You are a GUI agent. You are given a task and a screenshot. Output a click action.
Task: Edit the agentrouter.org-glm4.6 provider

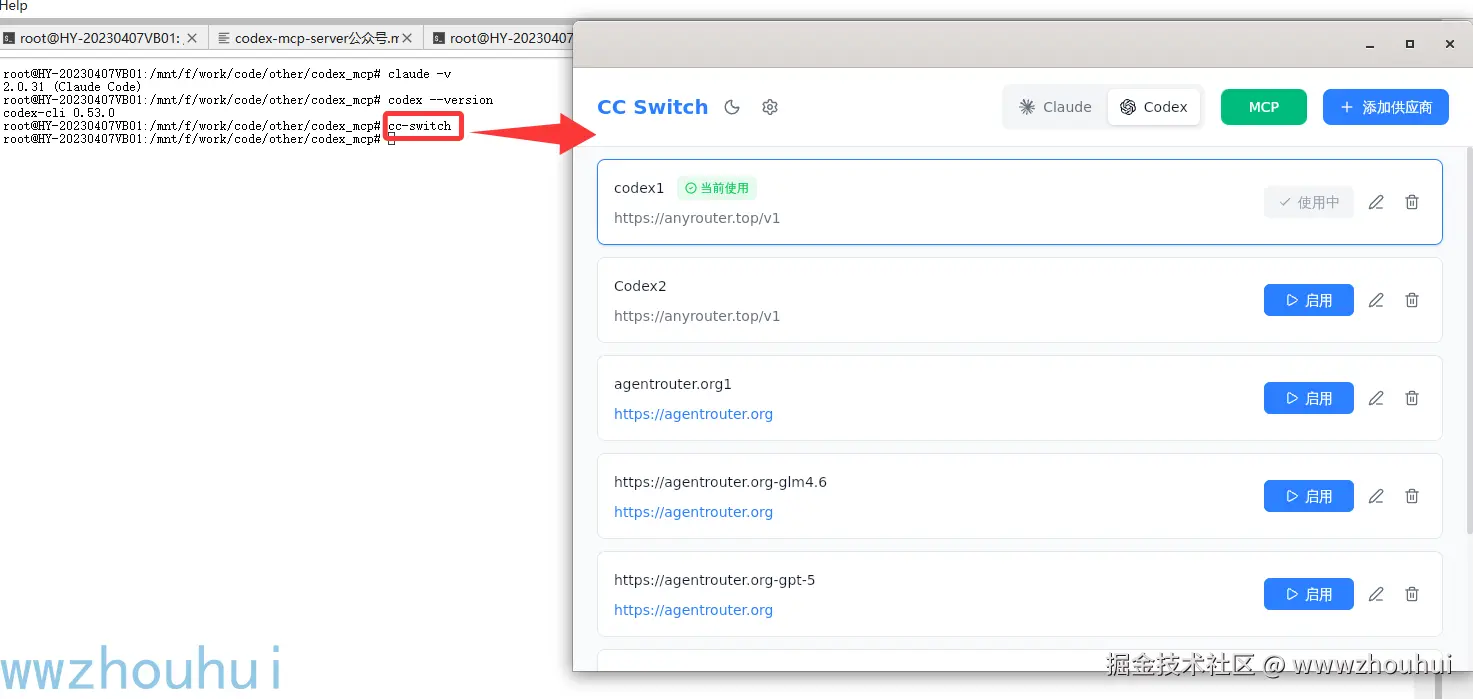(x=1376, y=496)
